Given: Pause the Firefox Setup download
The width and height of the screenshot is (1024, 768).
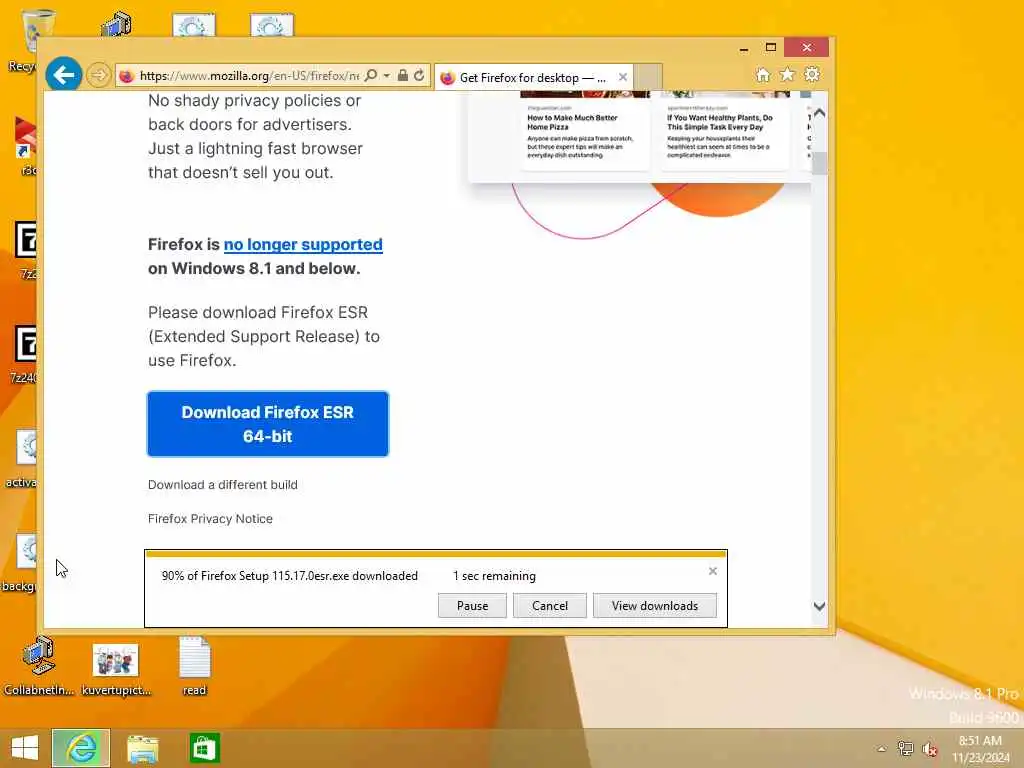Looking at the screenshot, I should (472, 605).
